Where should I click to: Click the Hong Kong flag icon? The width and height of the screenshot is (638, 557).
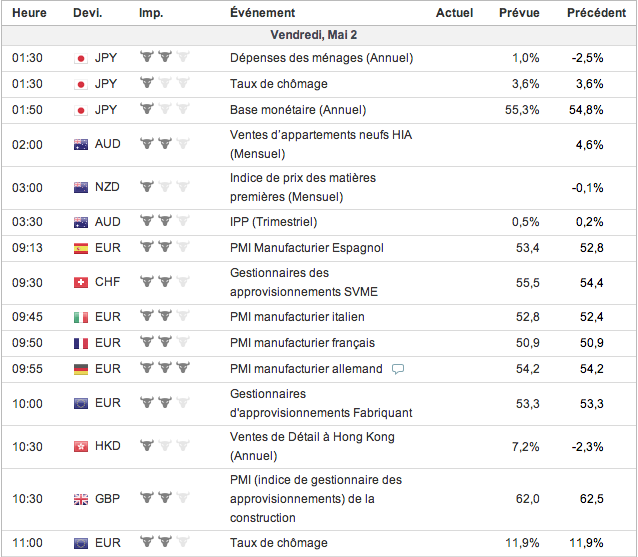(x=81, y=446)
